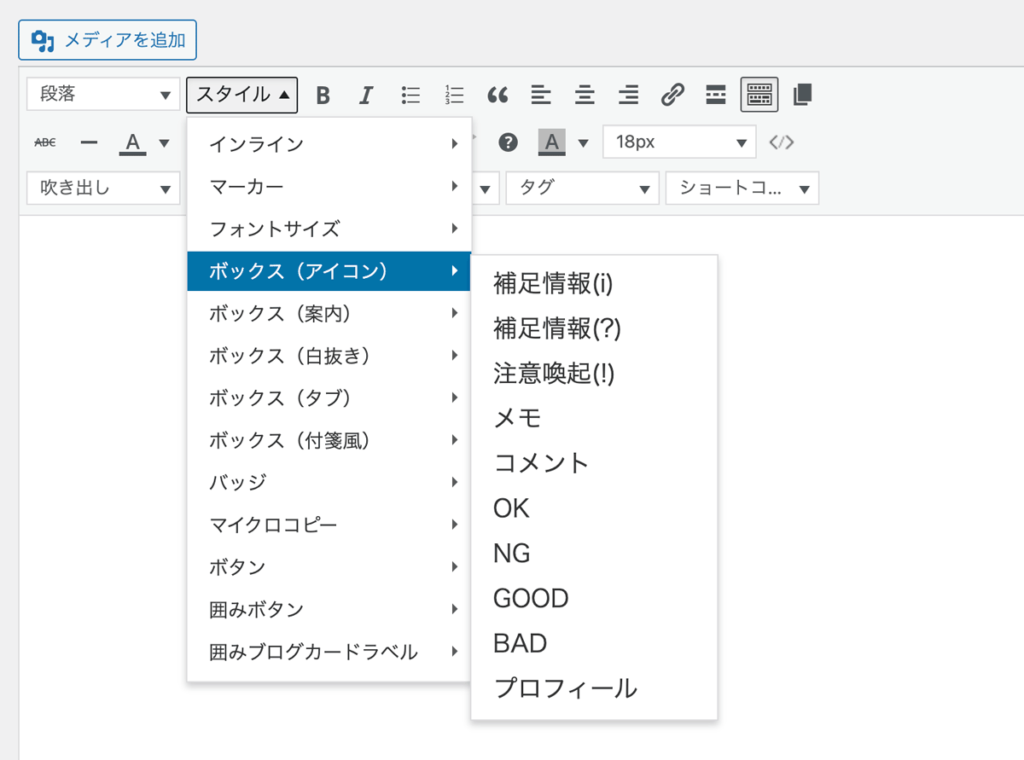Apply the background color A button
The height and width of the screenshot is (760, 1024).
coord(552,142)
